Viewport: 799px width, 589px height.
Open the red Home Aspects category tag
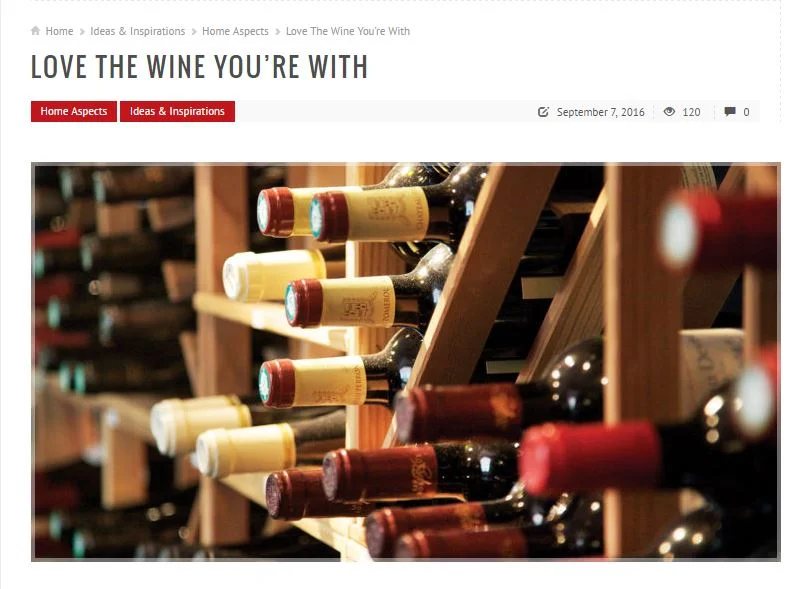[74, 111]
